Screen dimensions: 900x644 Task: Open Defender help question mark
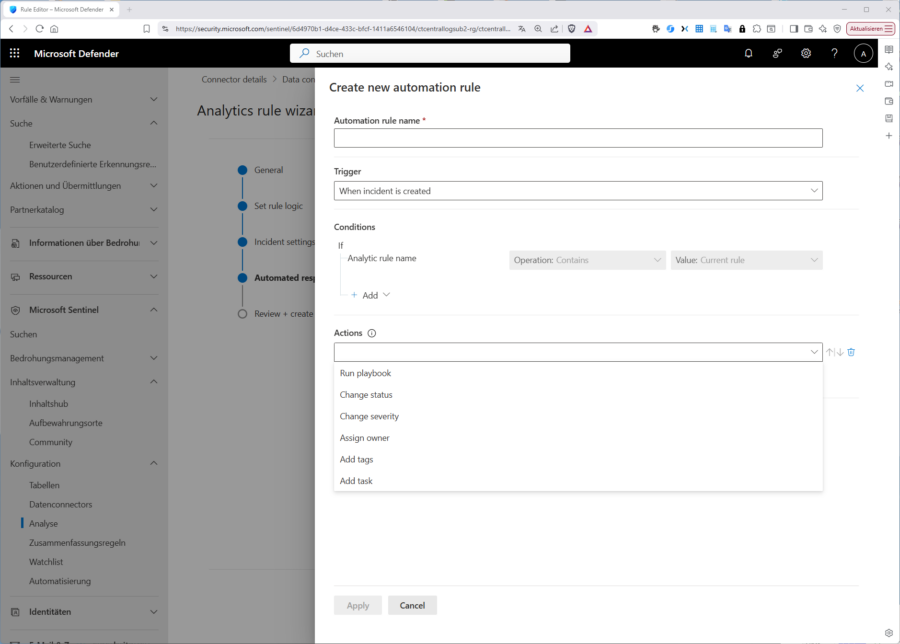(835, 53)
